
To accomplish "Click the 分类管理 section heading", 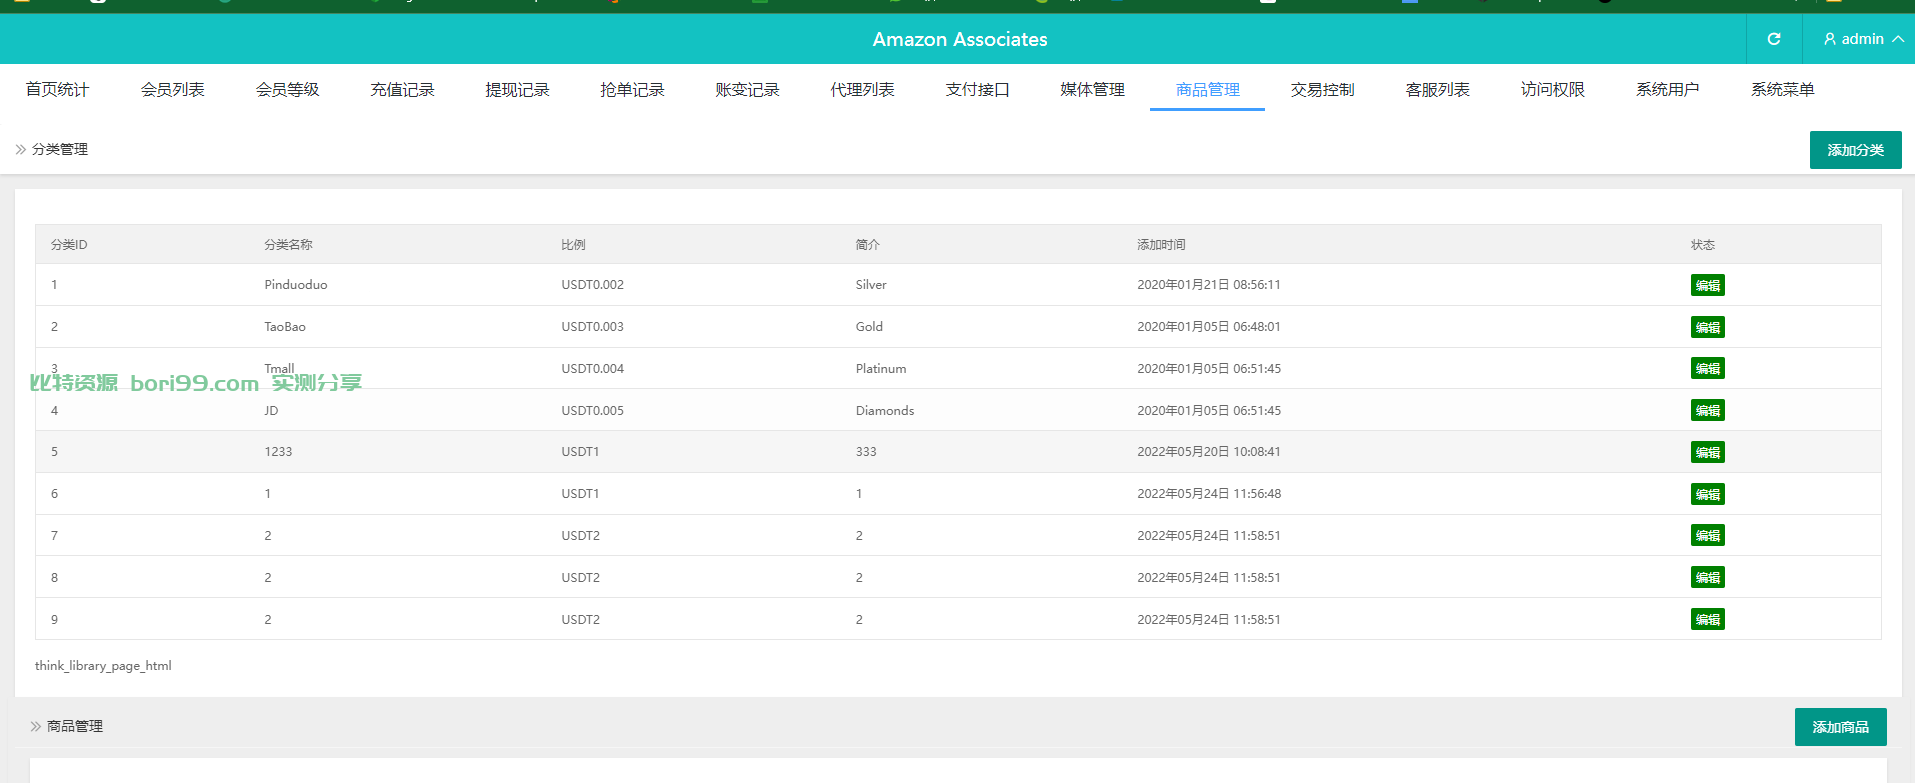I will [60, 149].
